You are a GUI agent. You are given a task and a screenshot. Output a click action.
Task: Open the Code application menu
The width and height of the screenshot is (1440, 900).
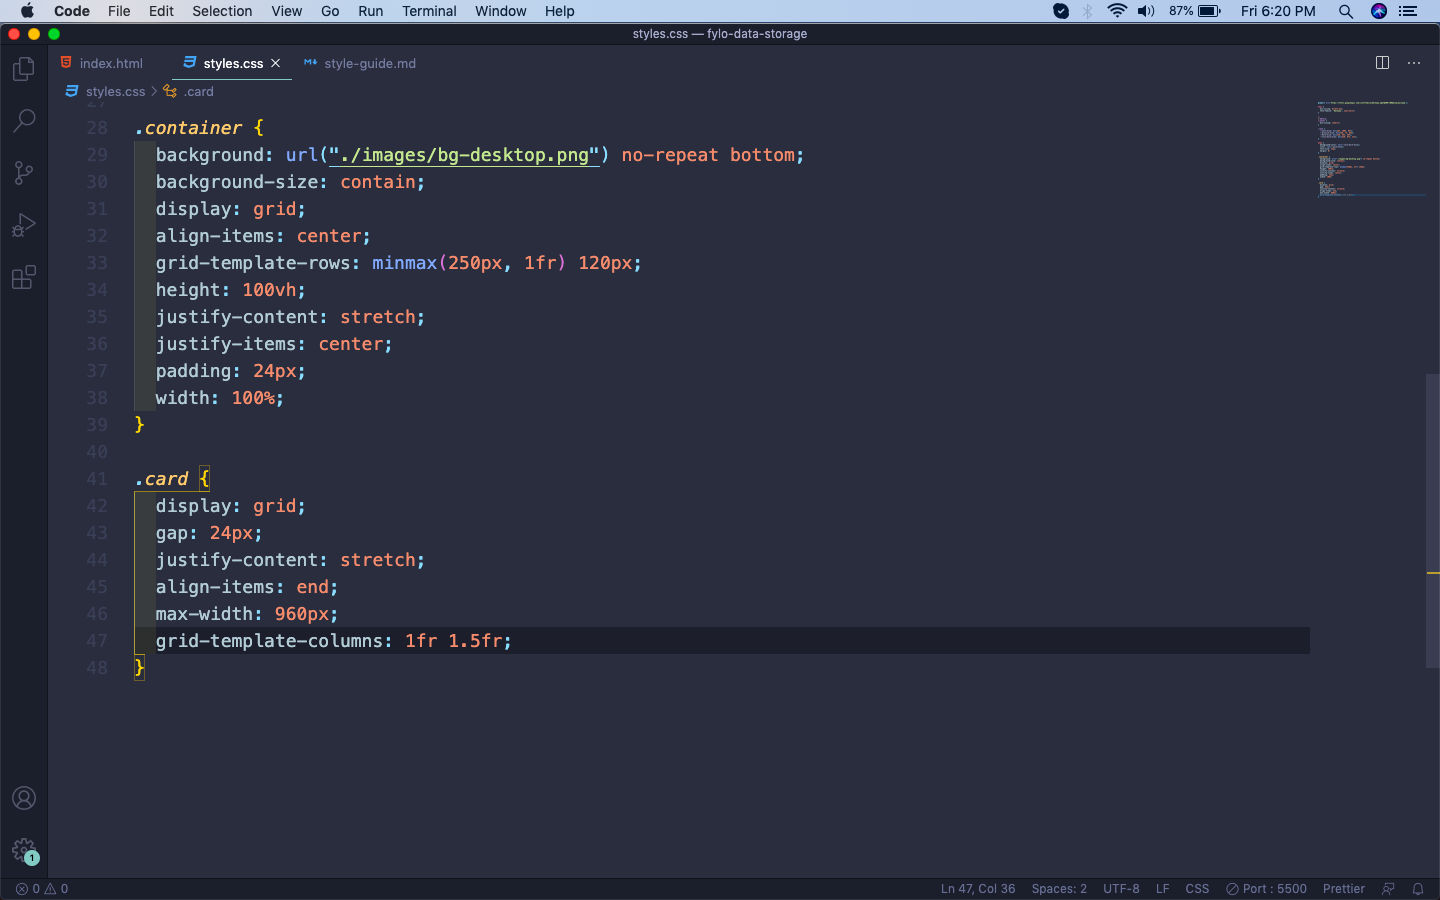point(71,11)
